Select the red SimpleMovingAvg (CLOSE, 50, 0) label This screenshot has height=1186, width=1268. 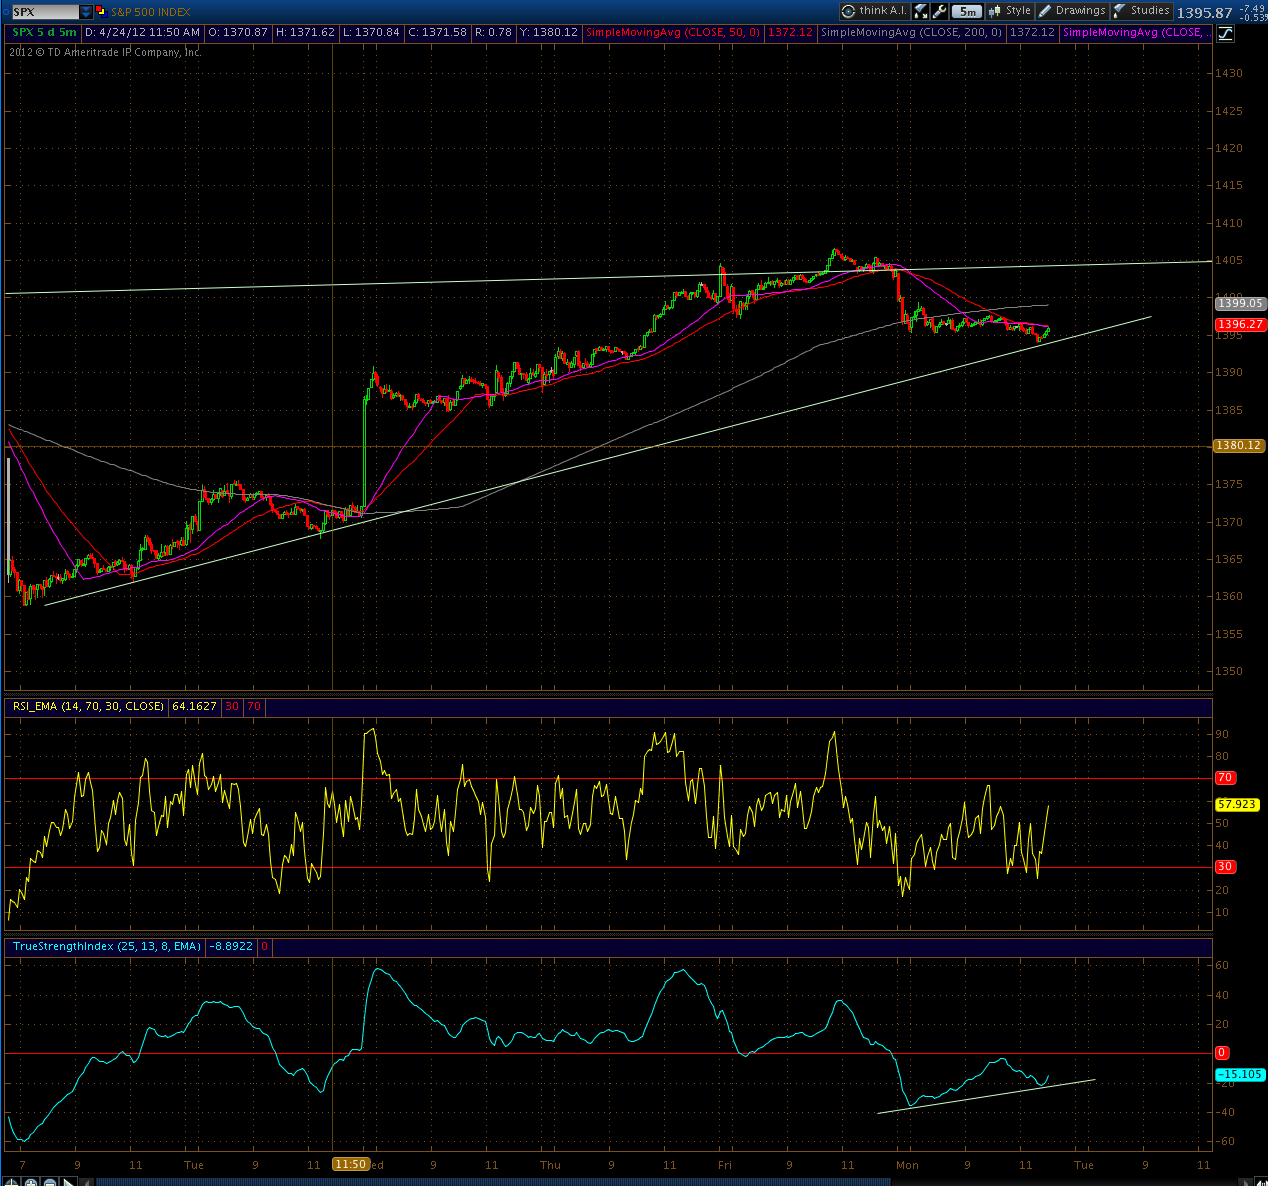(673, 32)
